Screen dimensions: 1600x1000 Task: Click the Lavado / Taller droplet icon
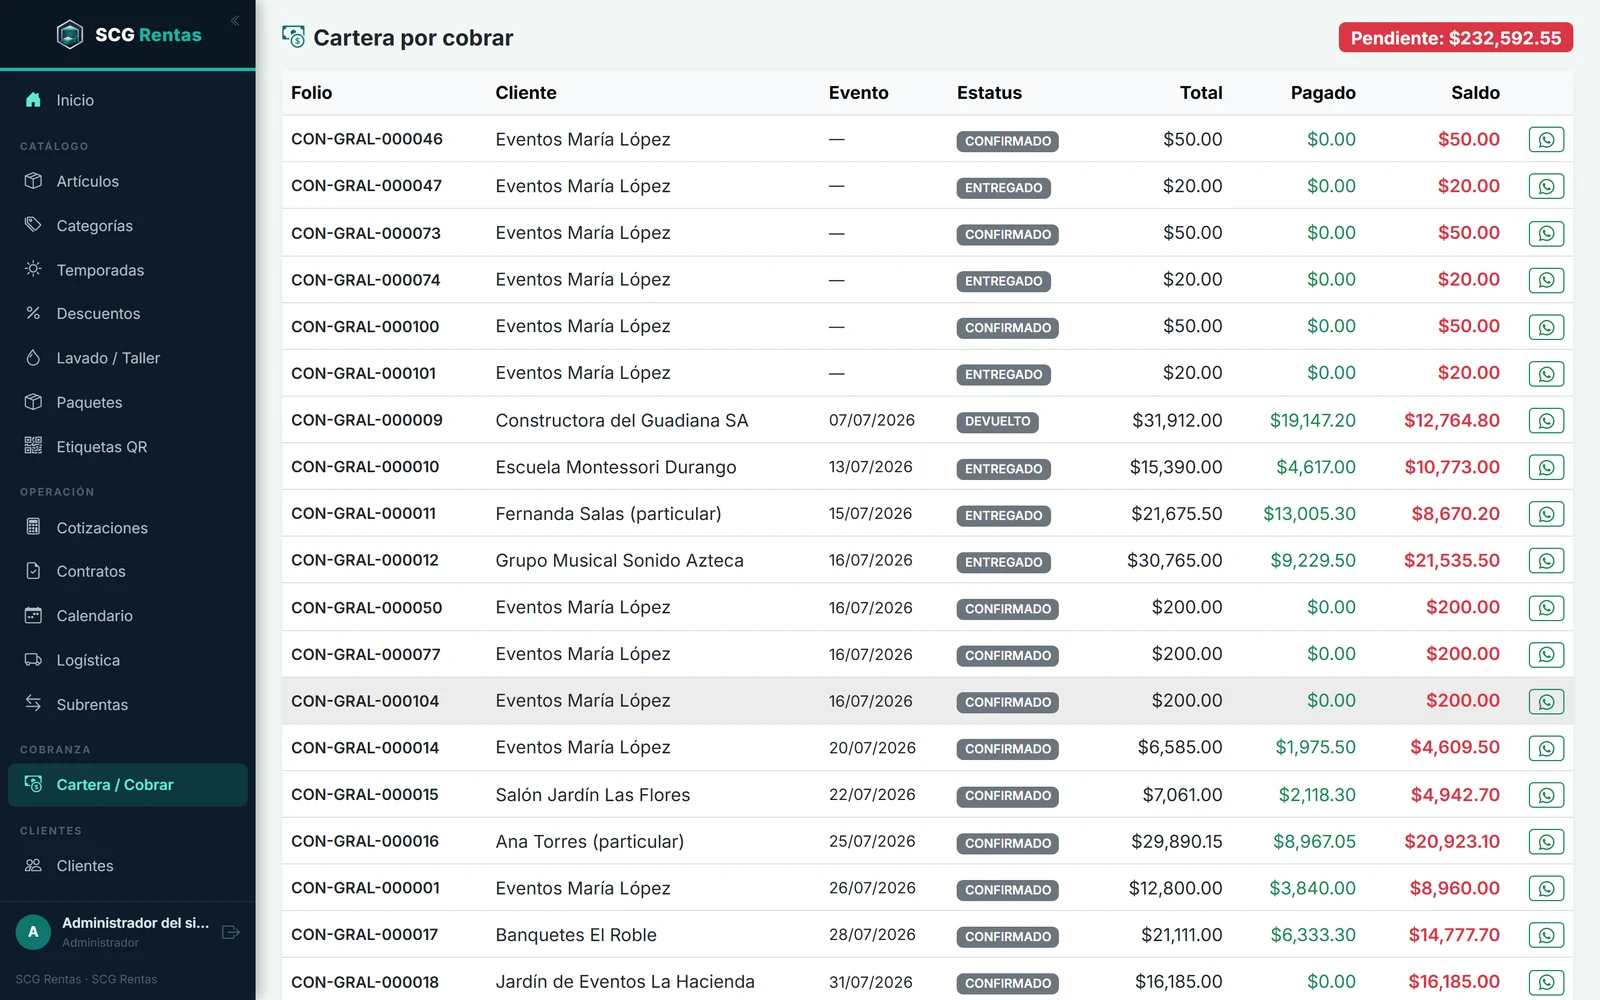tap(33, 357)
